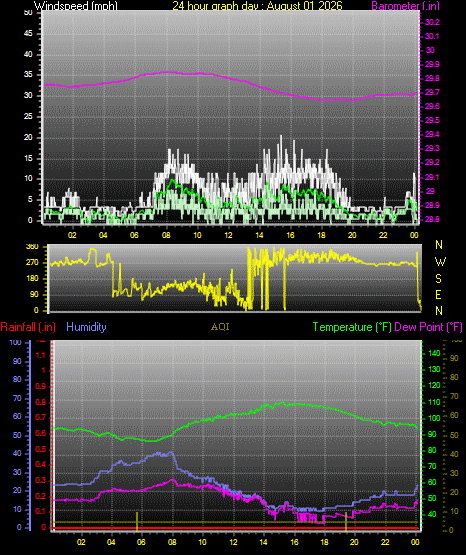Click the 29.5 barometer scale value
The height and width of the screenshot is (555, 466).
coord(432,121)
